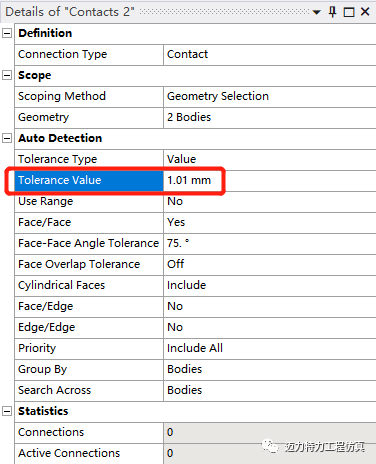The height and width of the screenshot is (464, 376).
Task: Collapse the Auto Detection section
Action: (x=7, y=138)
